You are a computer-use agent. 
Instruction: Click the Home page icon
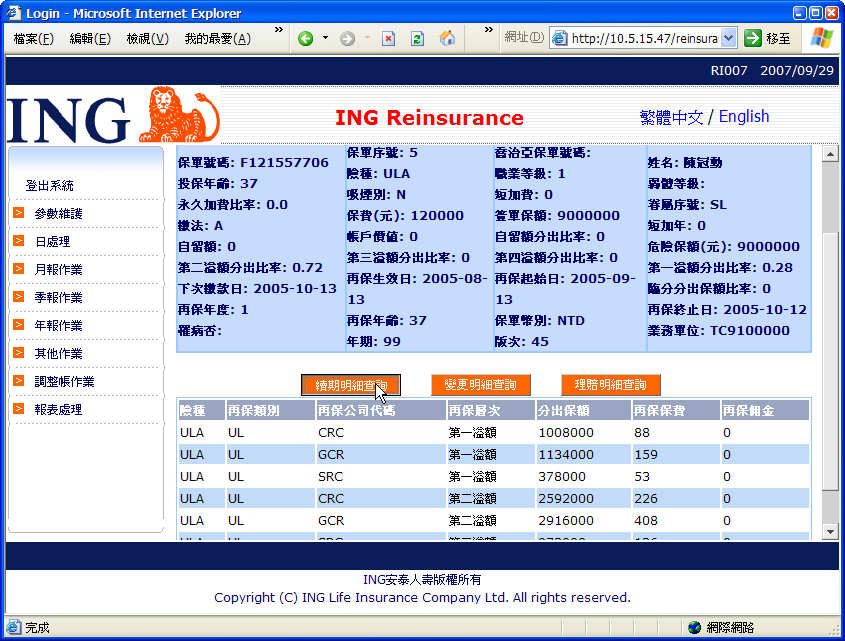(447, 38)
